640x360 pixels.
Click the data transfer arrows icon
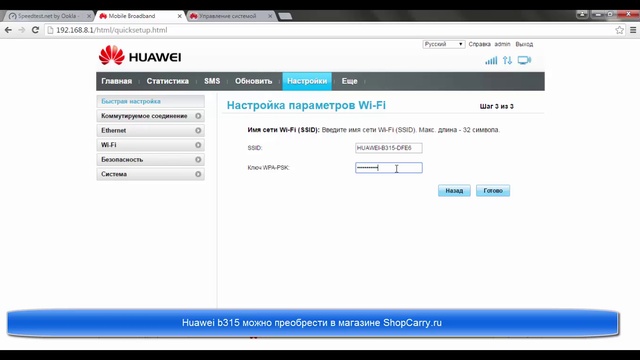[x=507, y=60]
